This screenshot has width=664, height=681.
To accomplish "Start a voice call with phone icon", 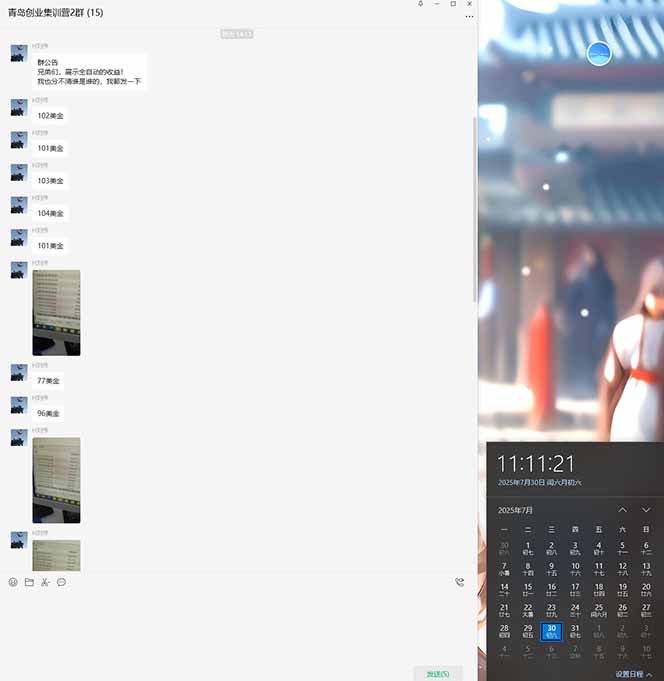I will 459,582.
